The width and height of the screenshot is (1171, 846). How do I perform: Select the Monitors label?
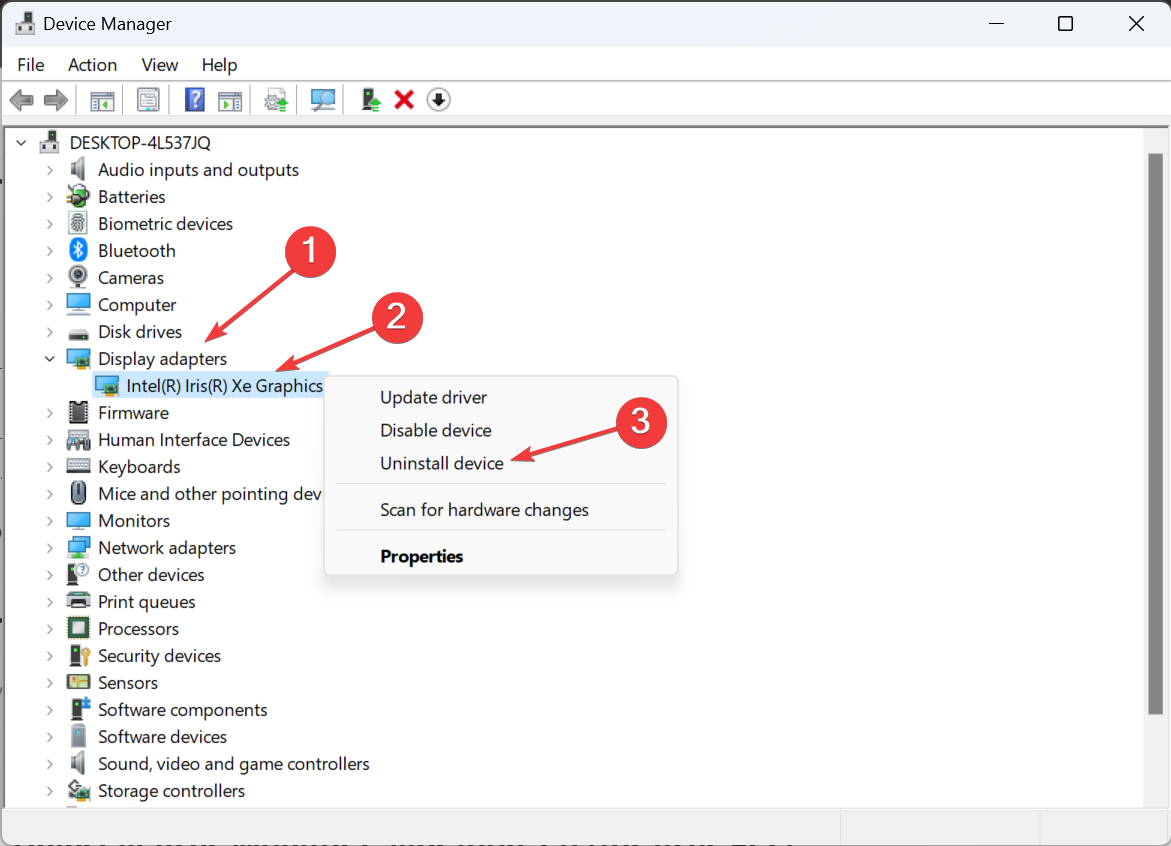134,520
